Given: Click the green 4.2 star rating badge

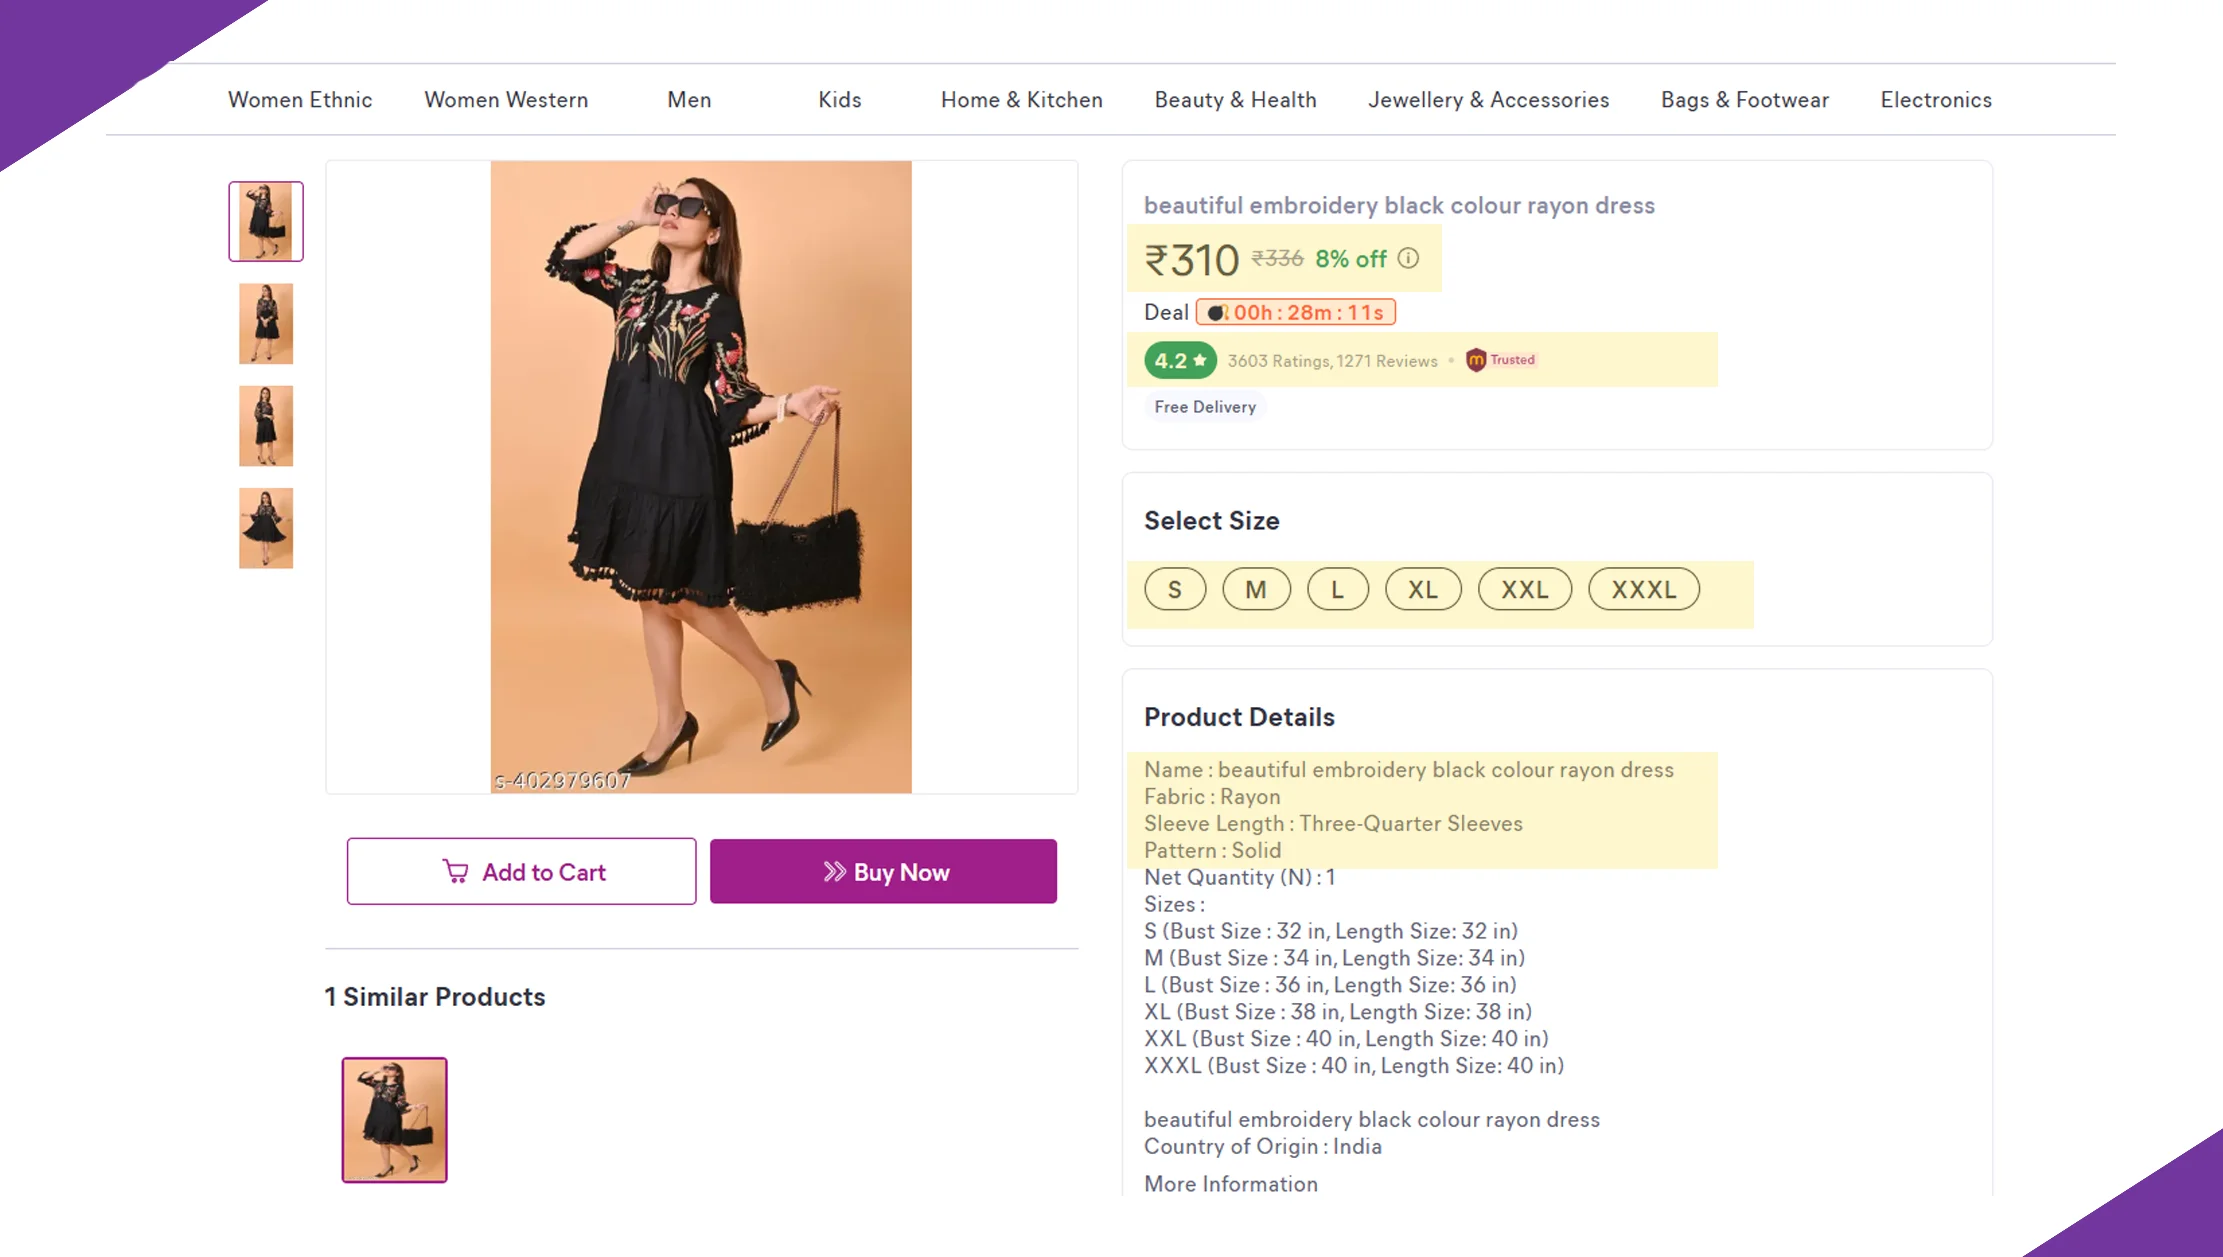Looking at the screenshot, I should click(1180, 361).
